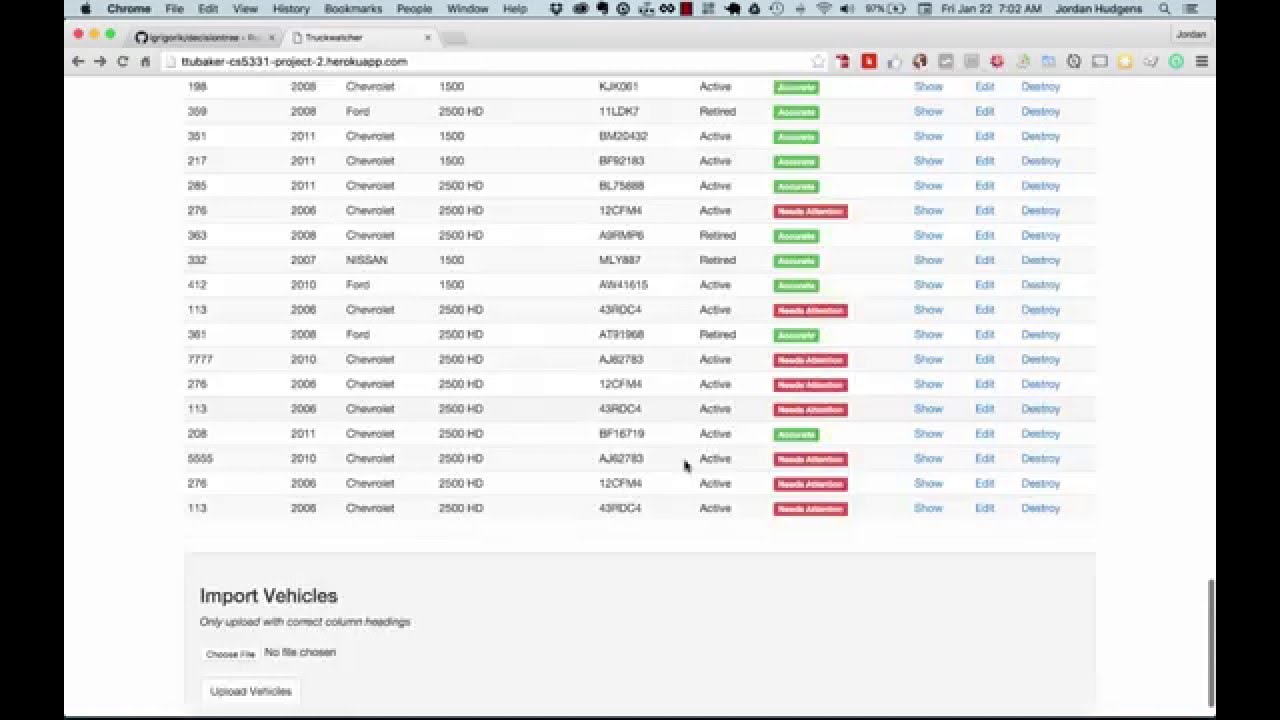The height and width of the screenshot is (720, 1280).
Task: Destroy vehicle 351
Action: point(1040,136)
